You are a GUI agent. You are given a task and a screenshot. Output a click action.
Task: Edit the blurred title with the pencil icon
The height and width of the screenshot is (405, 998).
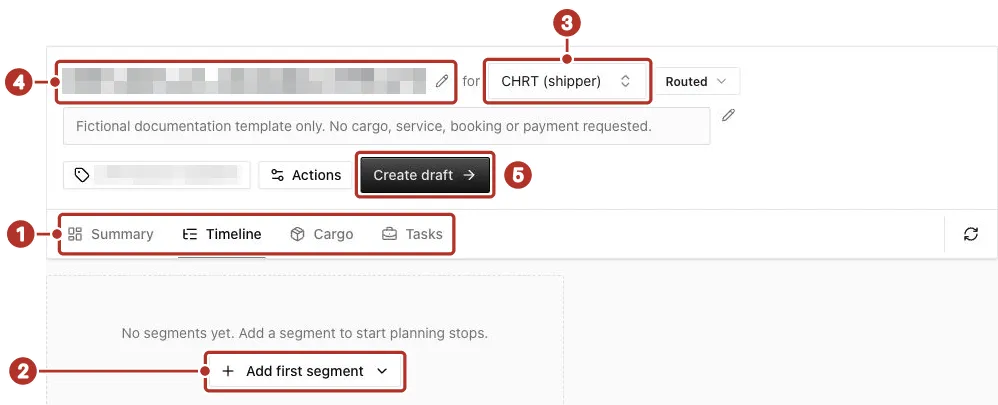(x=442, y=82)
